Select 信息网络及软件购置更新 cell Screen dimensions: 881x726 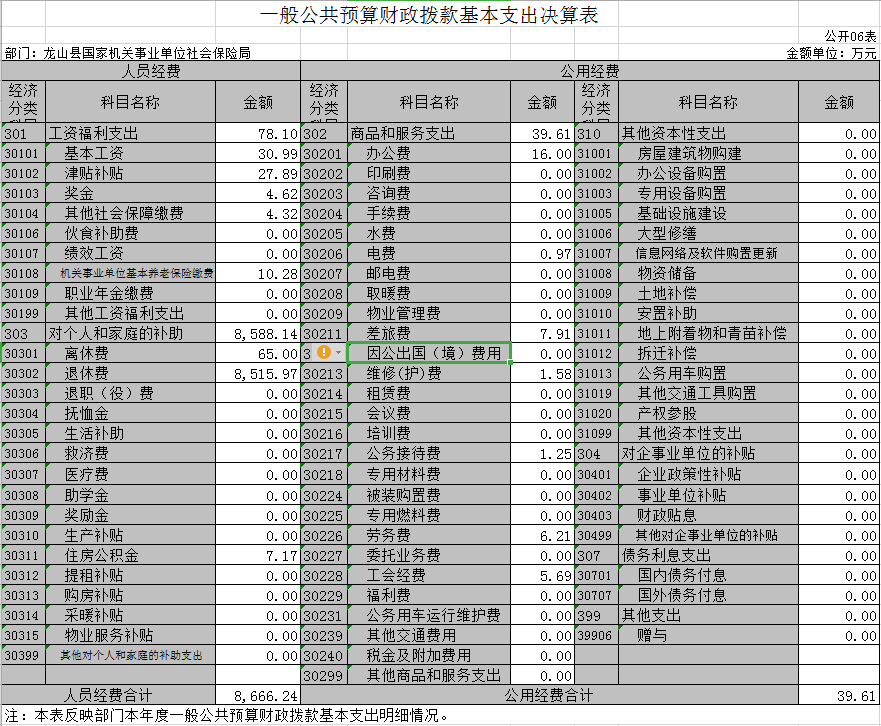tap(708, 253)
